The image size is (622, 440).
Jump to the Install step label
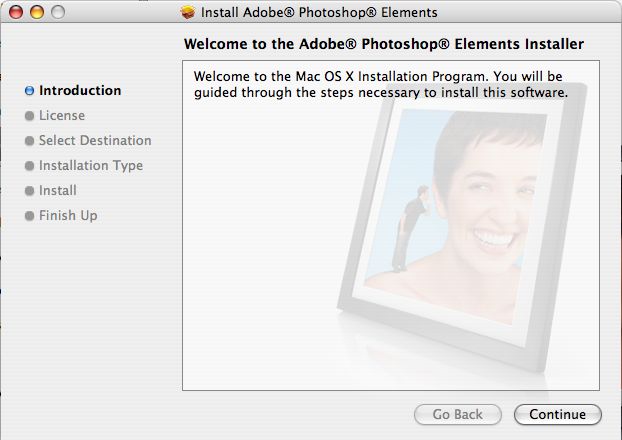pyautogui.click(x=58, y=190)
